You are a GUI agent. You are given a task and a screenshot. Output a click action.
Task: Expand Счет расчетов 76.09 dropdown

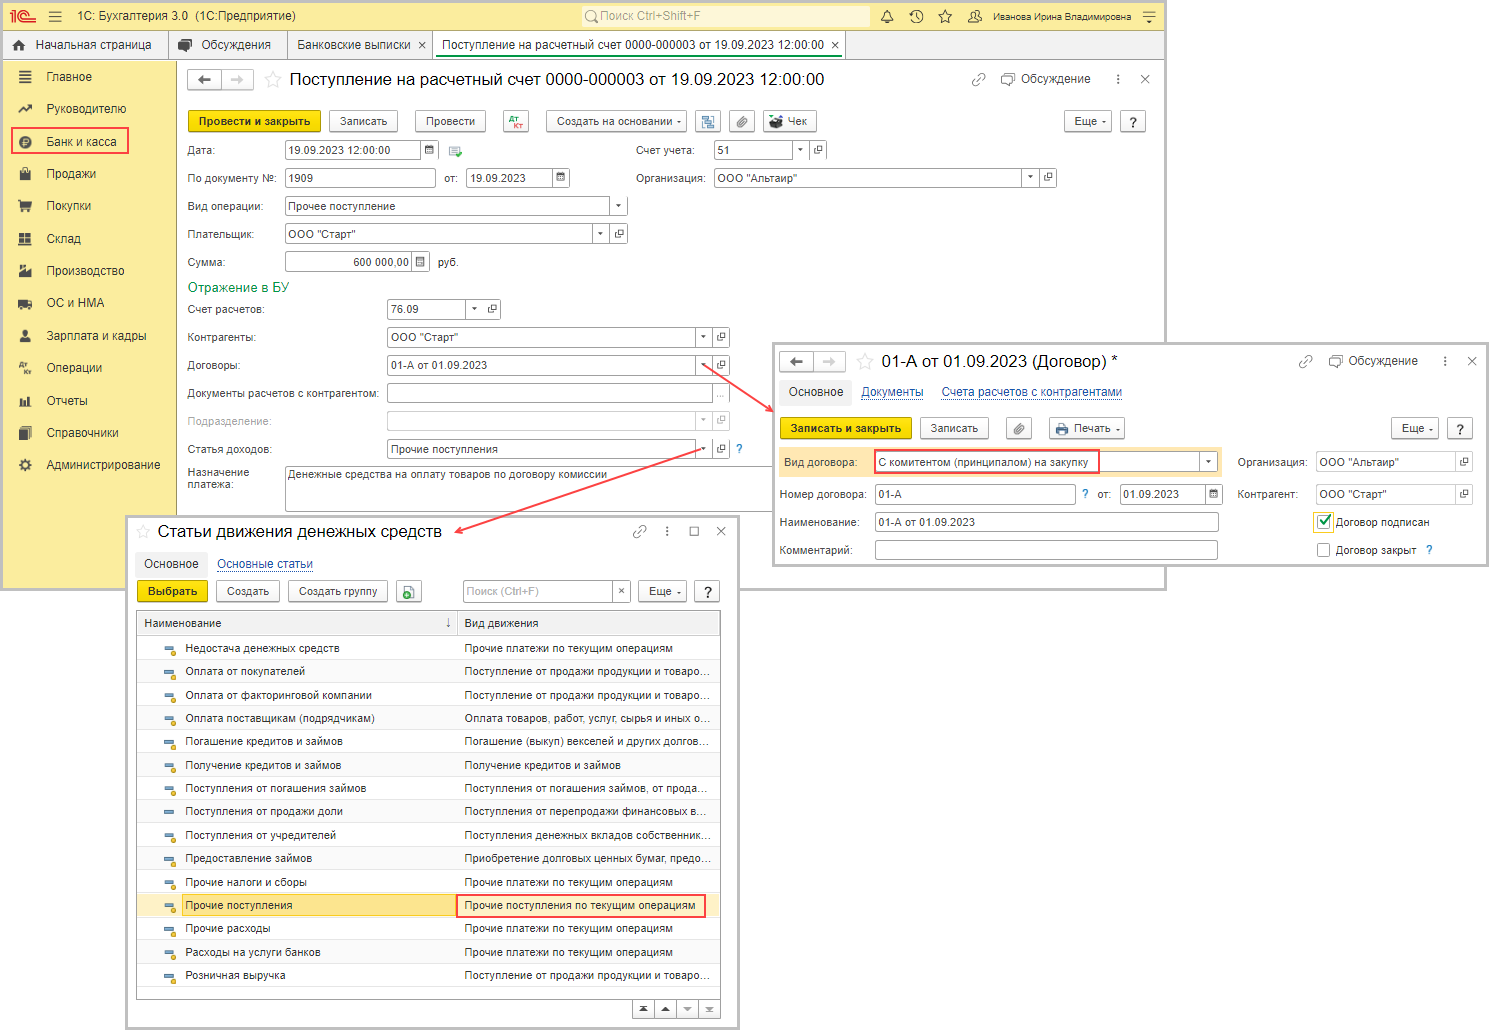click(474, 309)
